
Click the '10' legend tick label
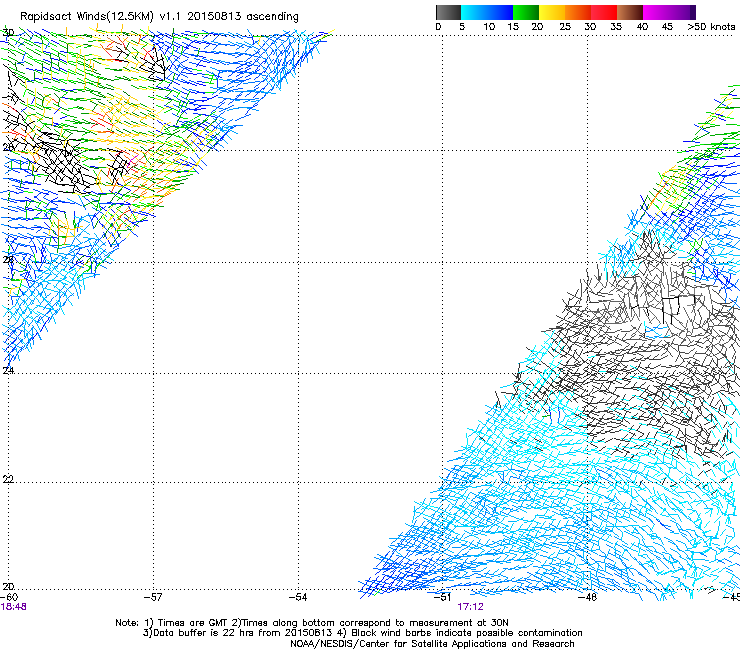click(489, 27)
